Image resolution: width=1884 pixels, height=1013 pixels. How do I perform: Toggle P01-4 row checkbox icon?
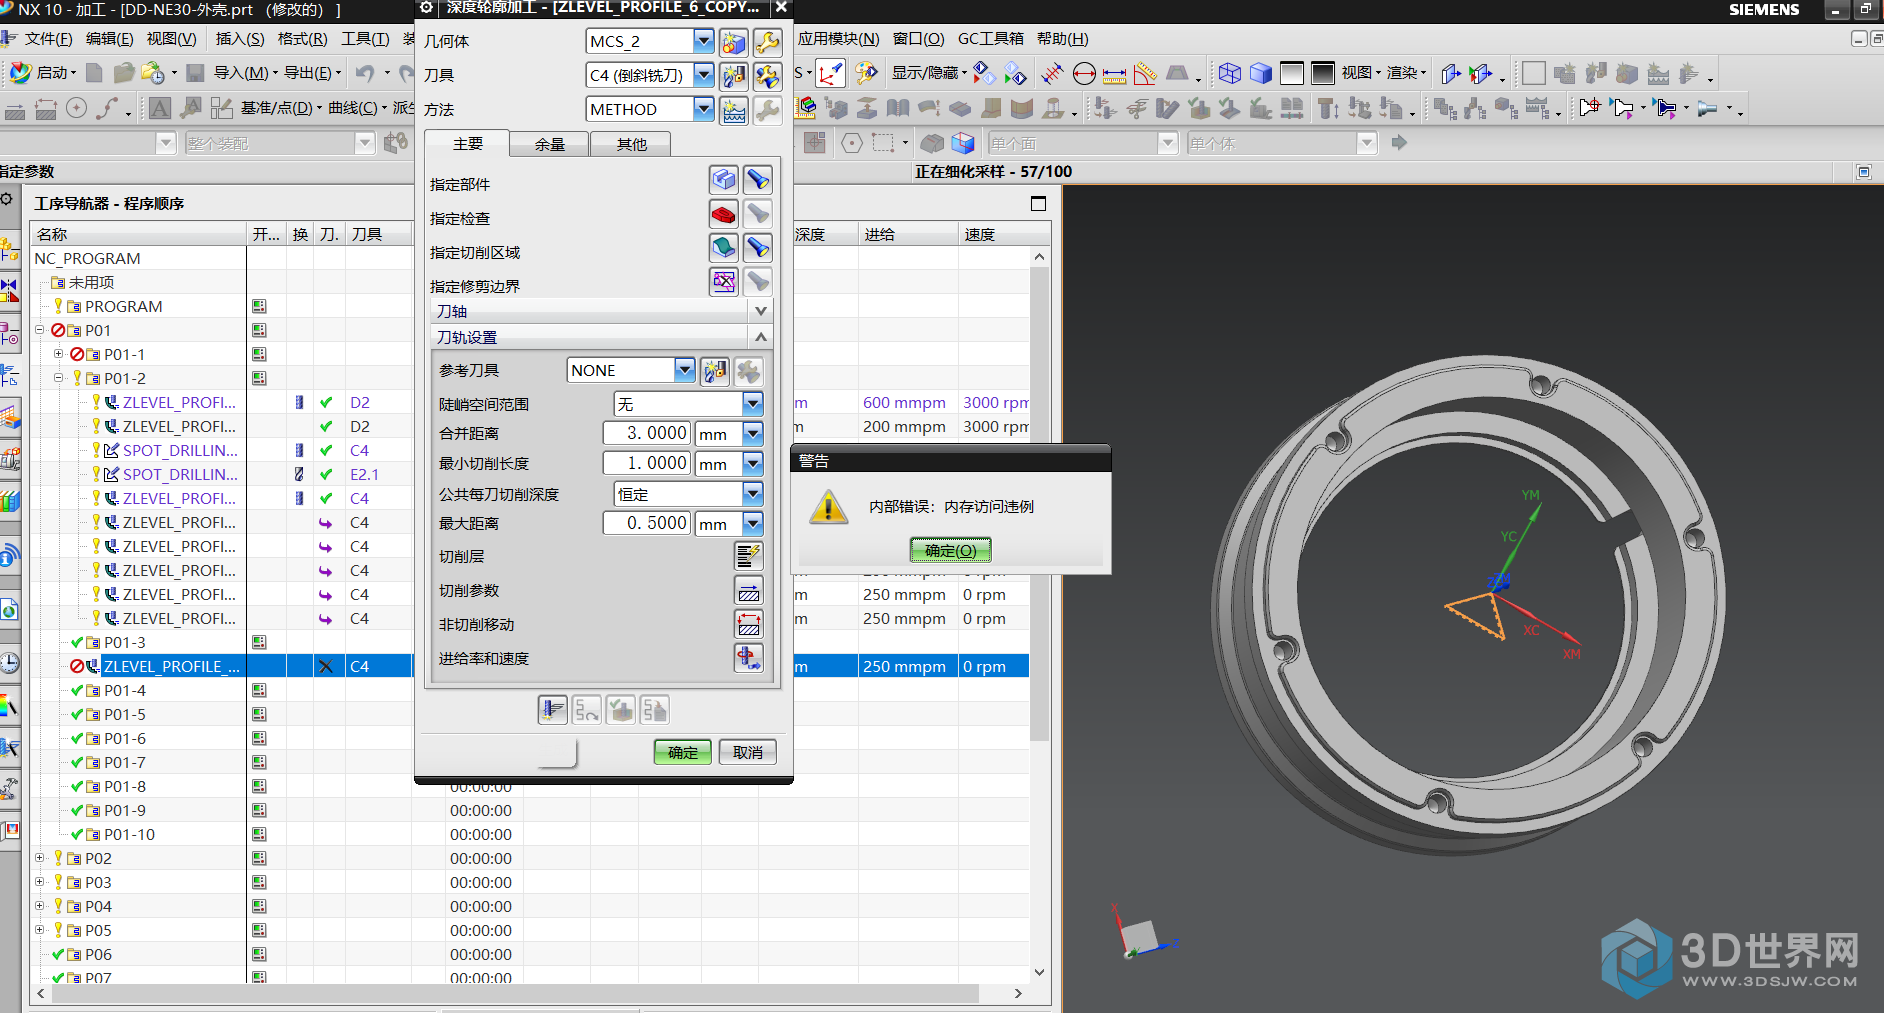[259, 690]
